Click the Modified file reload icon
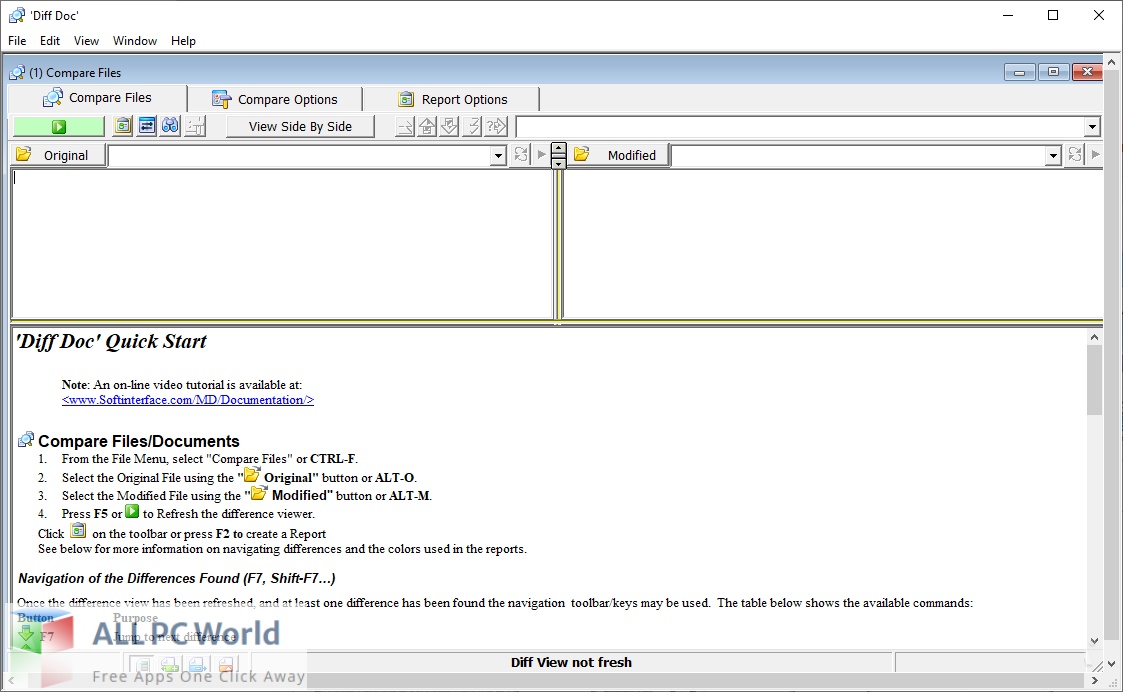 click(x=1074, y=155)
